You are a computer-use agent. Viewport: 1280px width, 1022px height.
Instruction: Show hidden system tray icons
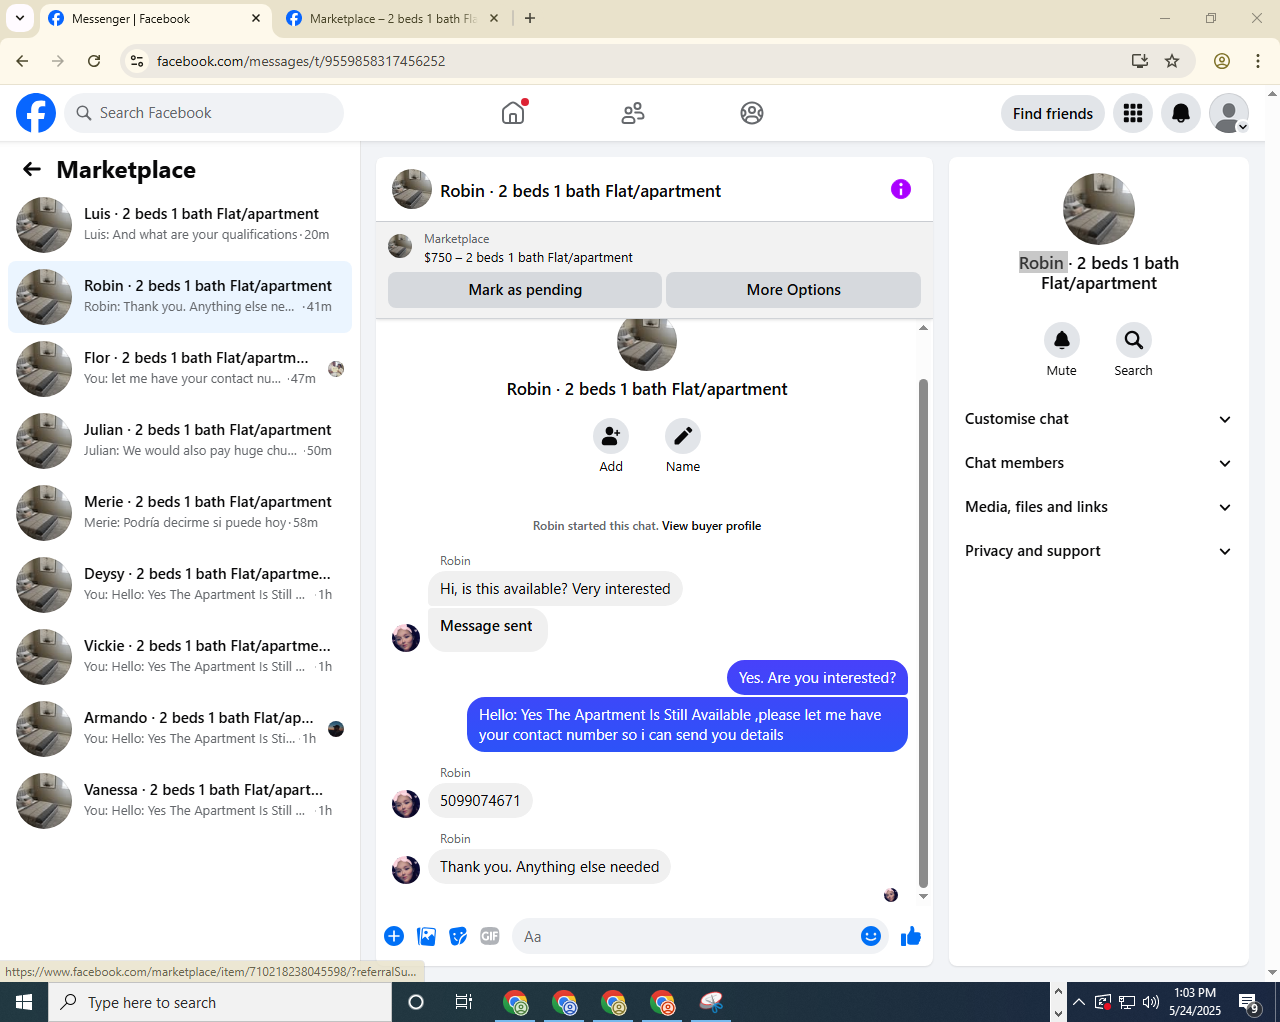click(1078, 1002)
